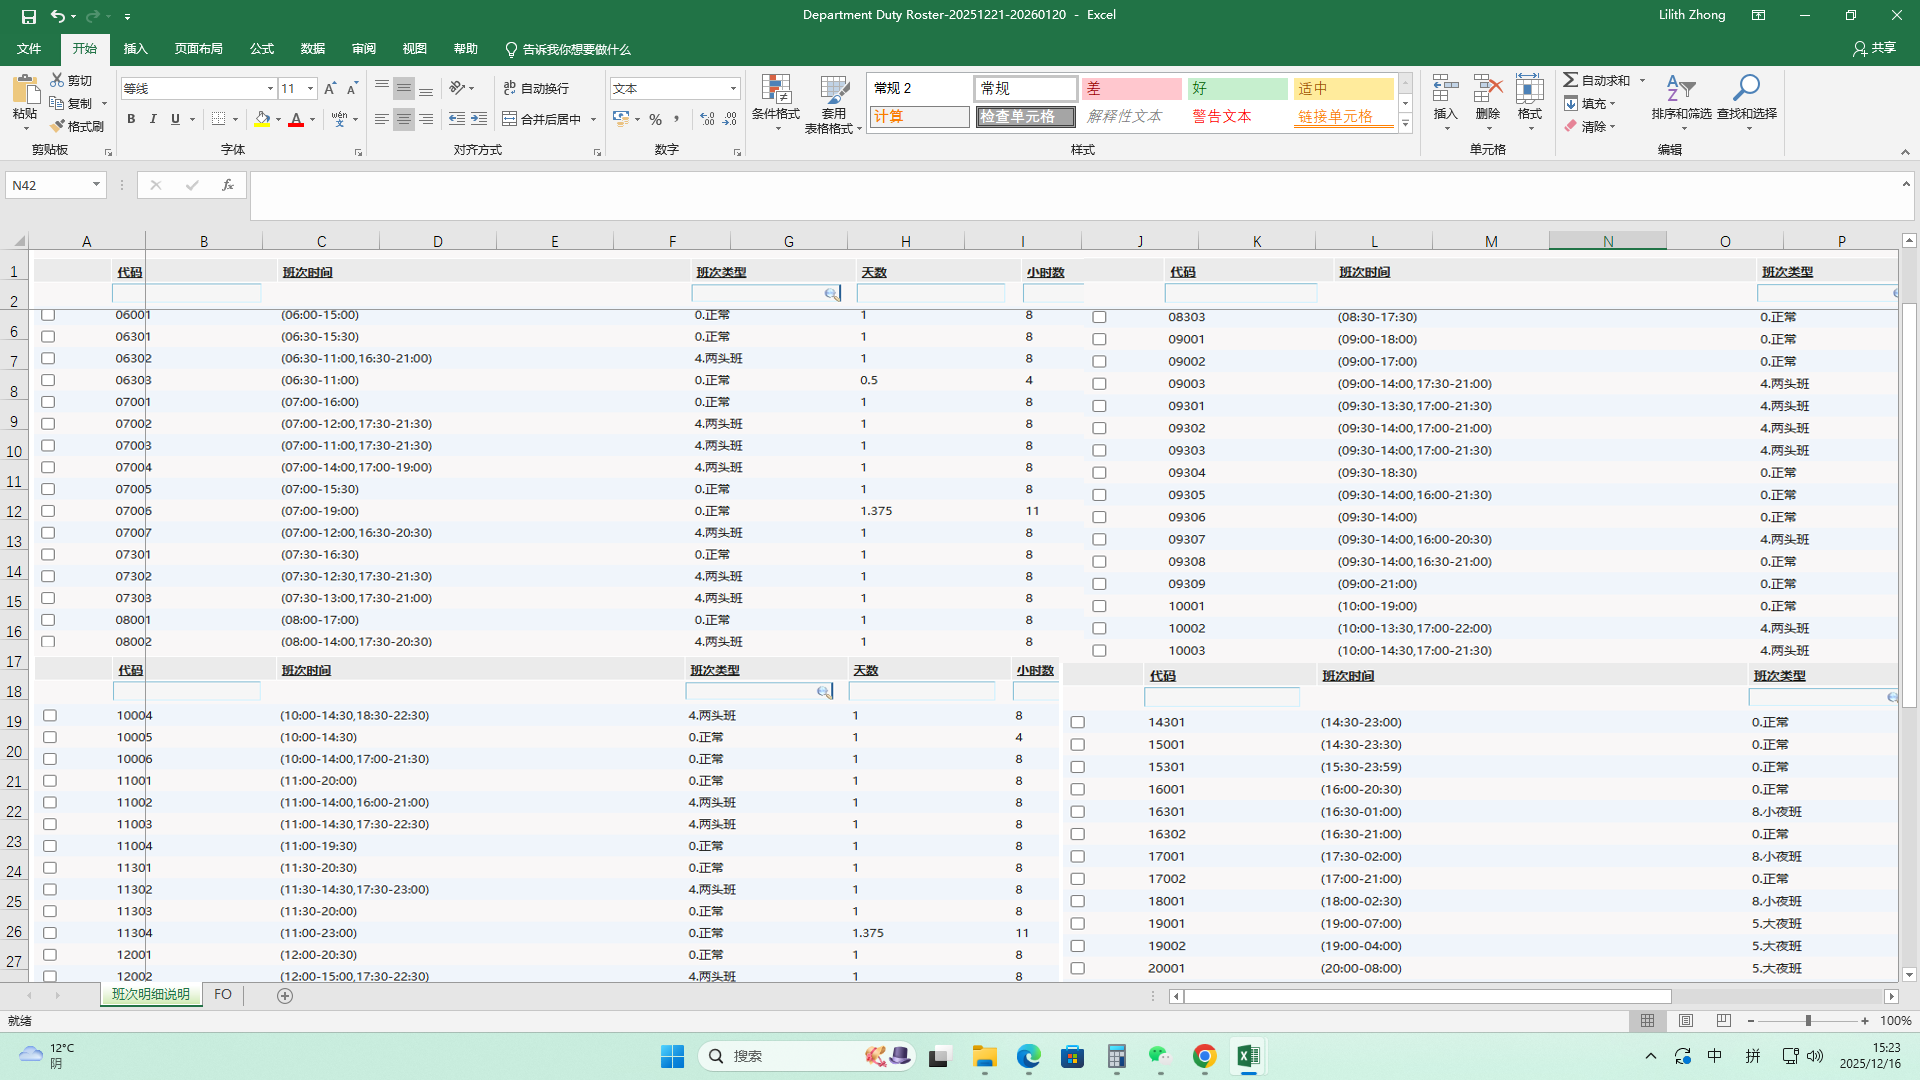Click the 共享 share button
Viewport: 1920px width, 1080px height.
pyautogui.click(x=1874, y=48)
